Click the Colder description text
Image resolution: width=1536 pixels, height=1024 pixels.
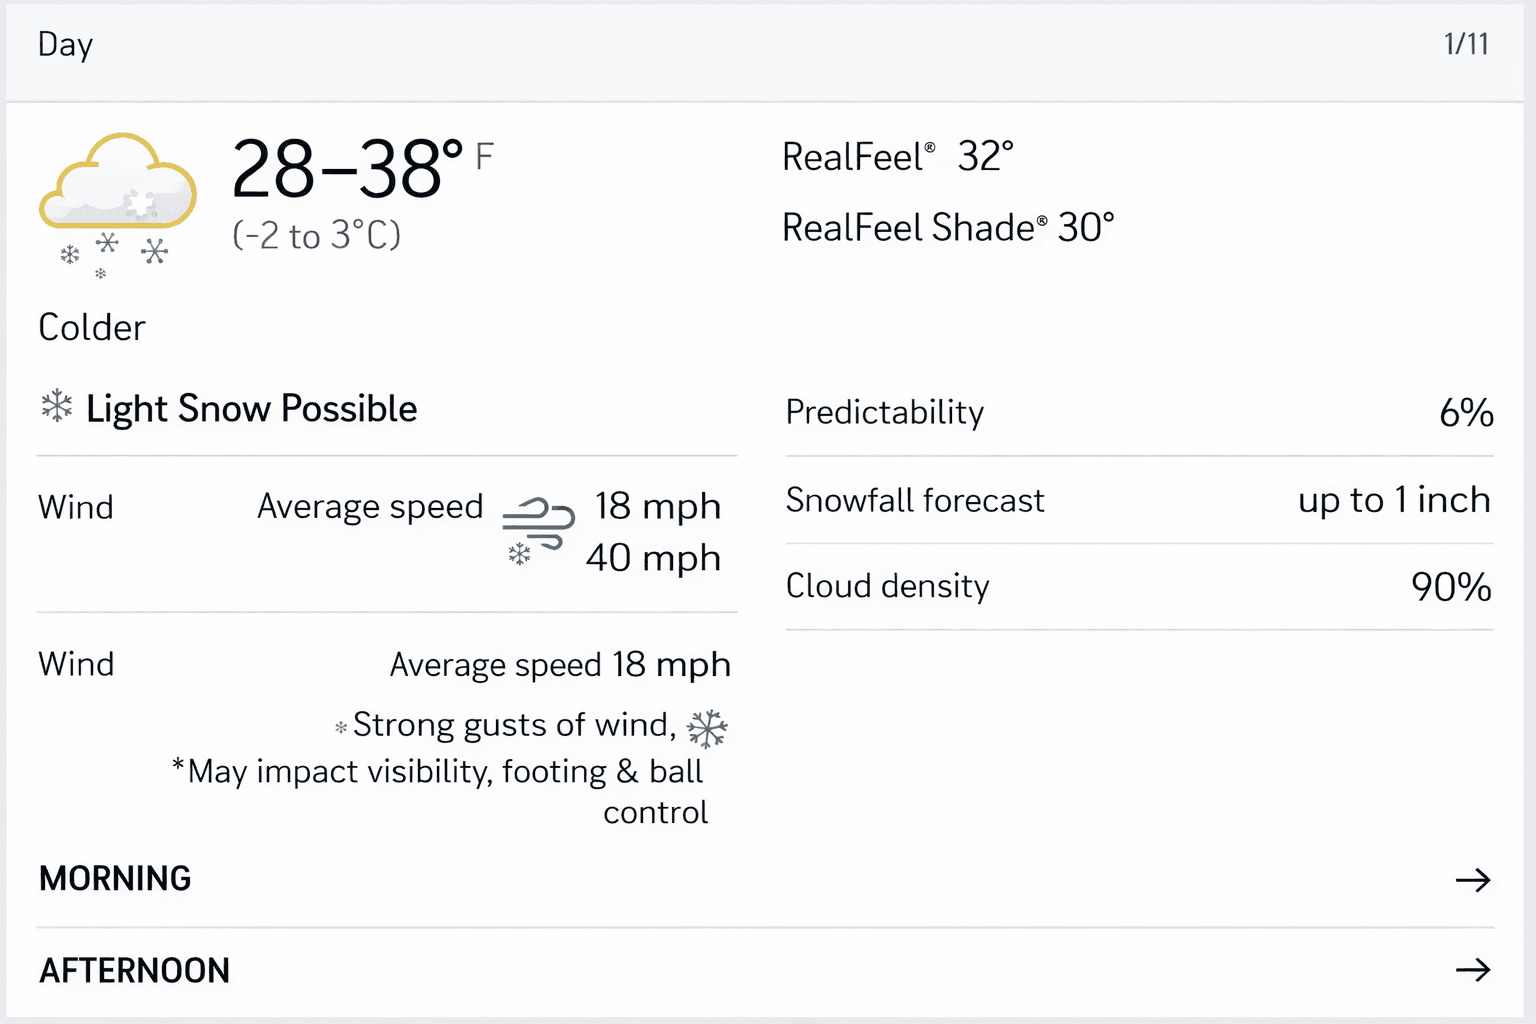[92, 328]
